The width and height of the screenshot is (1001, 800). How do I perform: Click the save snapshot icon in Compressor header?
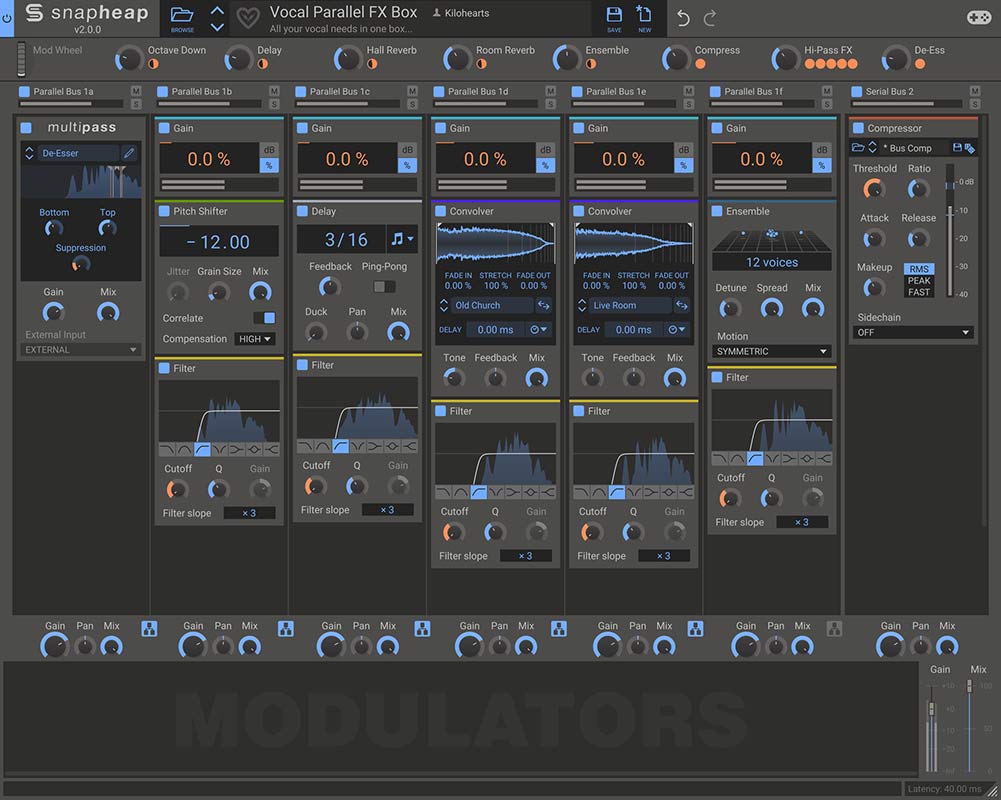coord(957,147)
